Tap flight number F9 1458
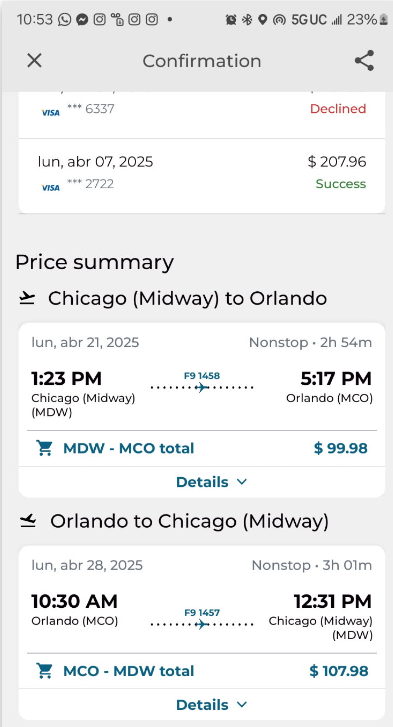 202,376
